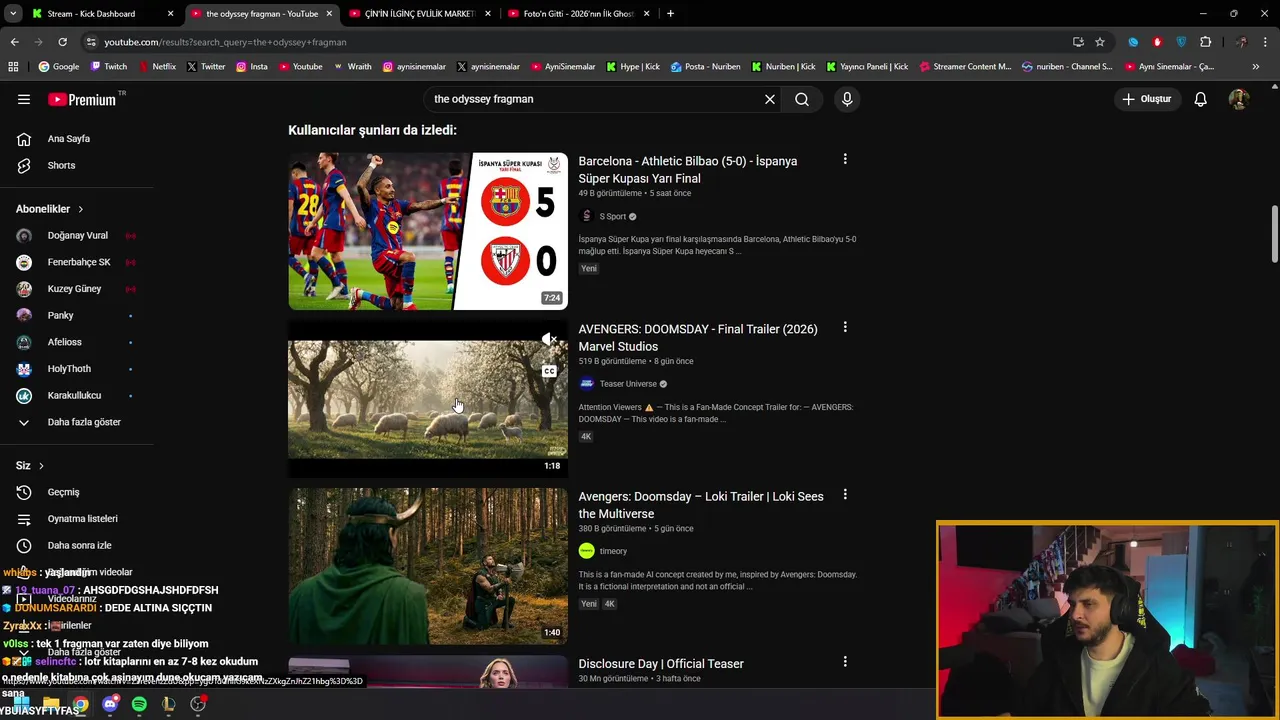Click the Barcelona 5-0 video thumbnail

pyautogui.click(x=428, y=231)
